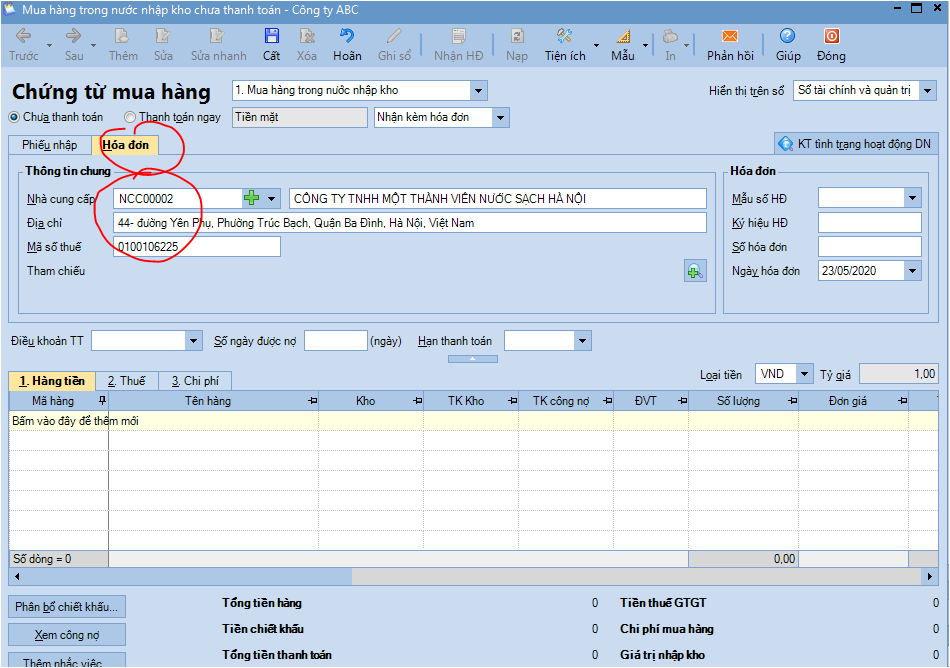The height and width of the screenshot is (668, 950).
Task: Add a new supplier with green plus
Action: [251, 198]
